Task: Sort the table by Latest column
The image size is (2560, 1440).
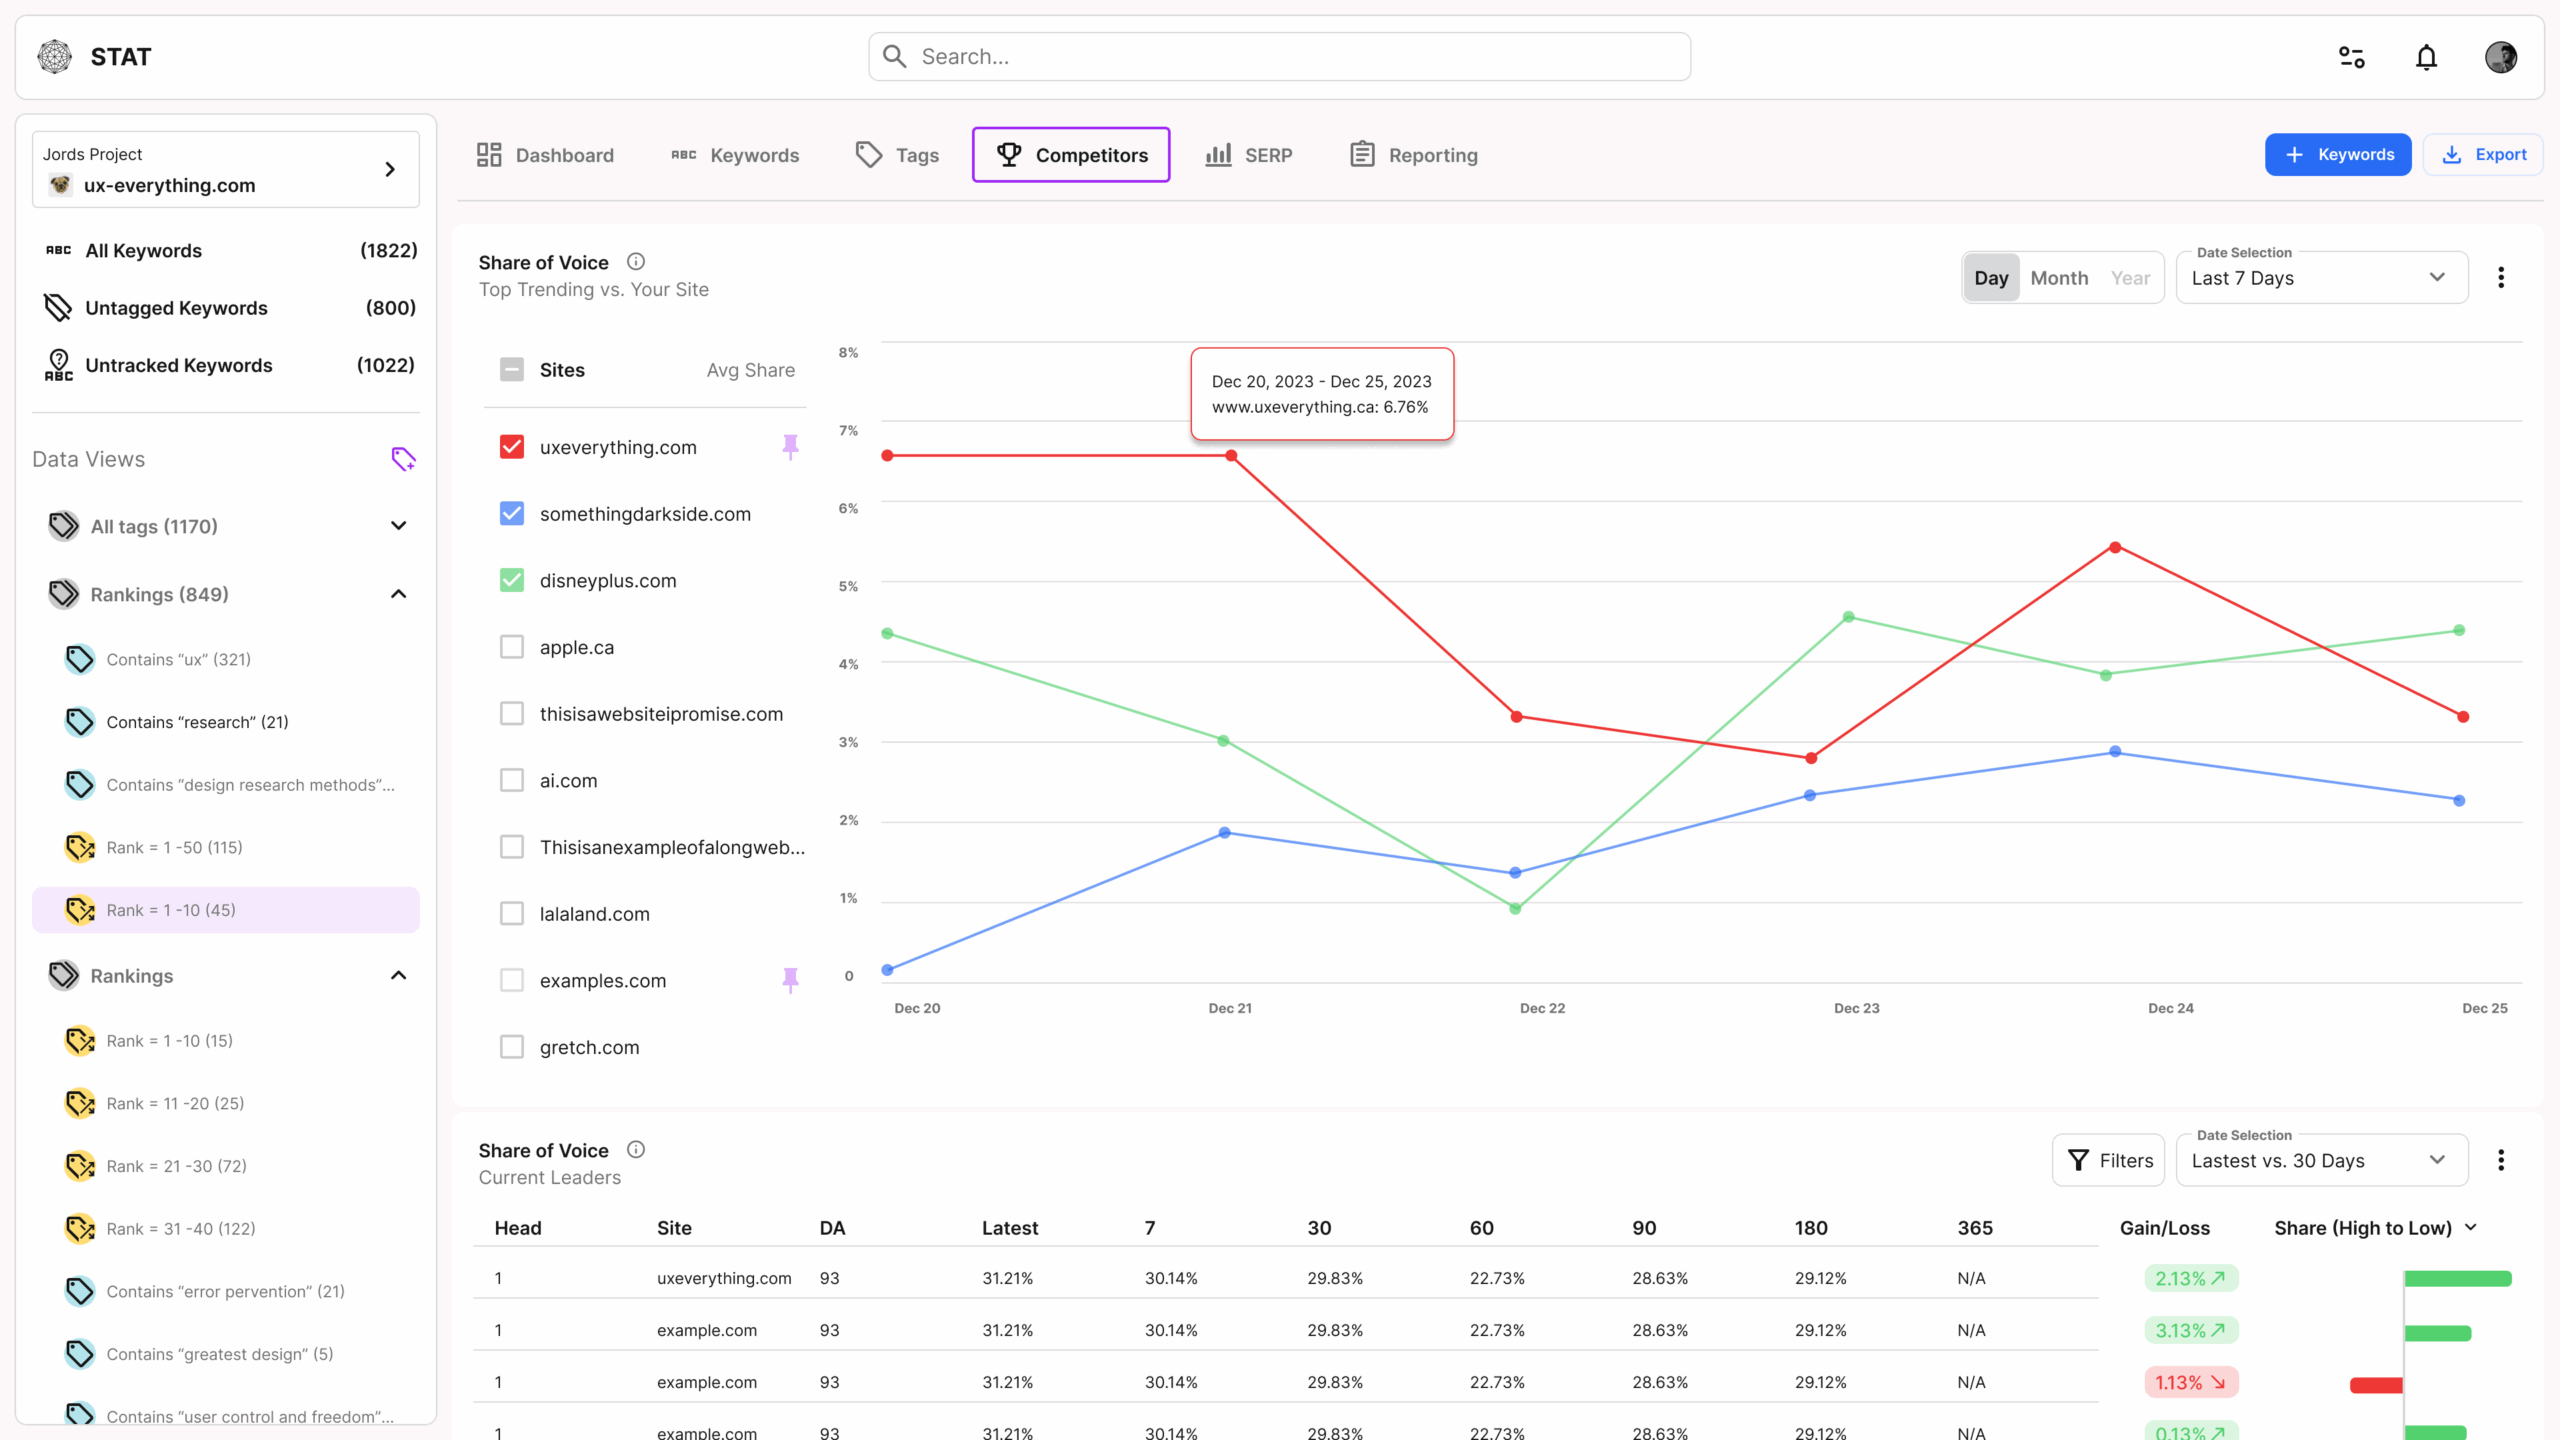Action: [1010, 1228]
